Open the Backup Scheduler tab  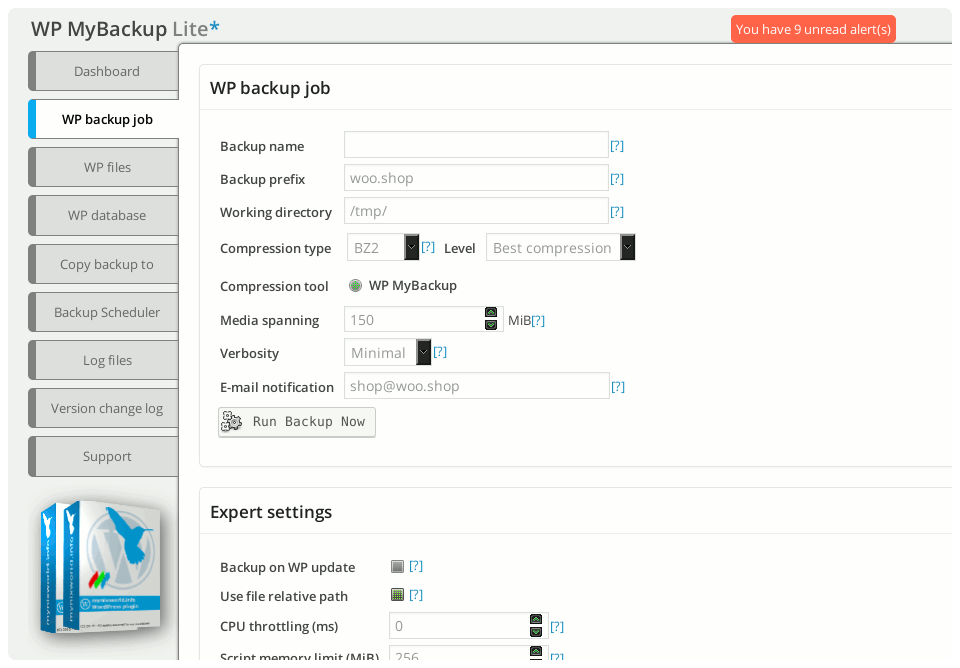point(104,312)
